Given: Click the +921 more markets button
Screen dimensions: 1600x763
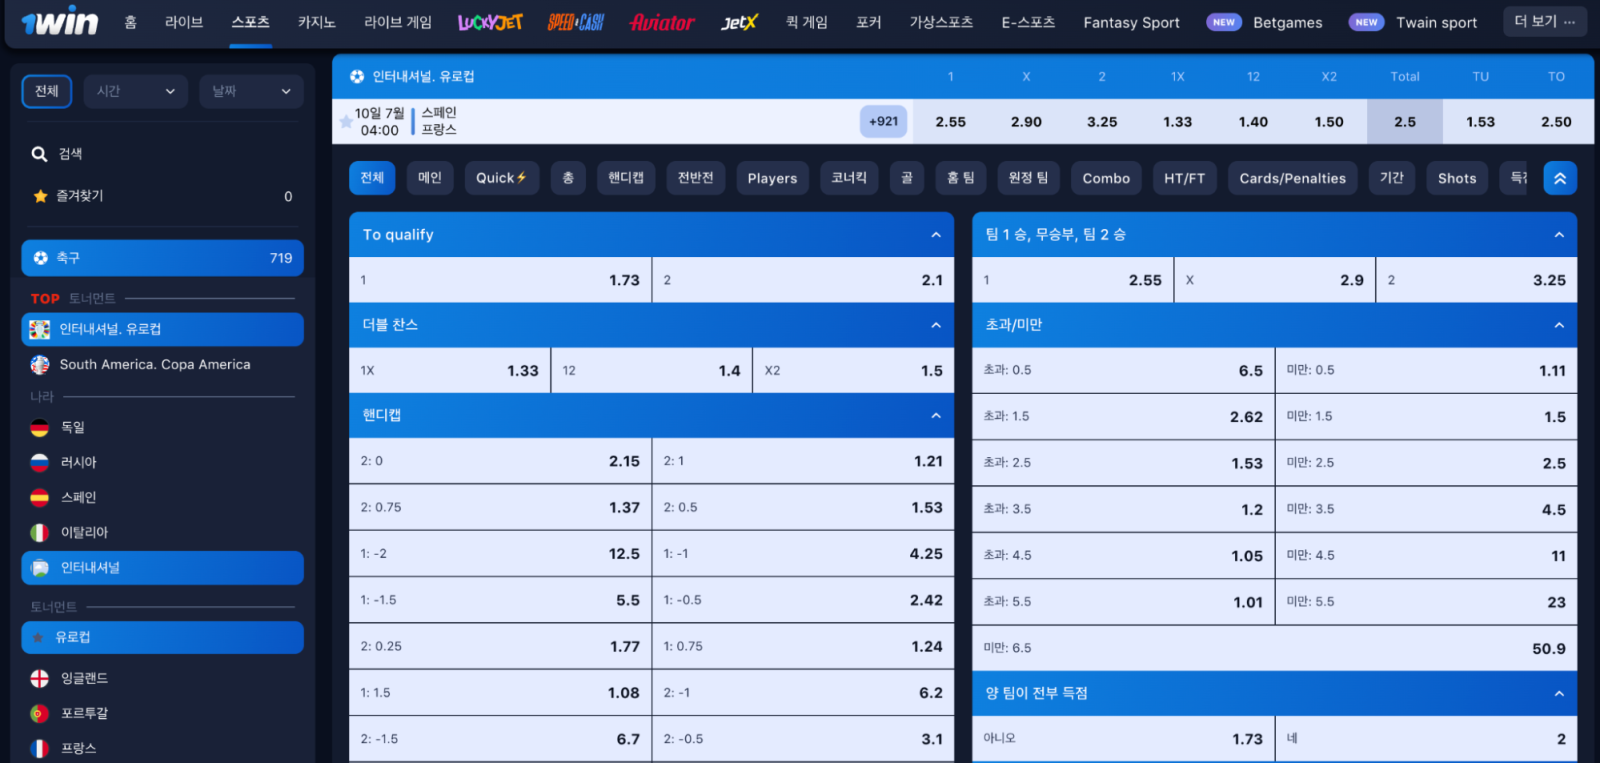Looking at the screenshot, I should click(883, 122).
